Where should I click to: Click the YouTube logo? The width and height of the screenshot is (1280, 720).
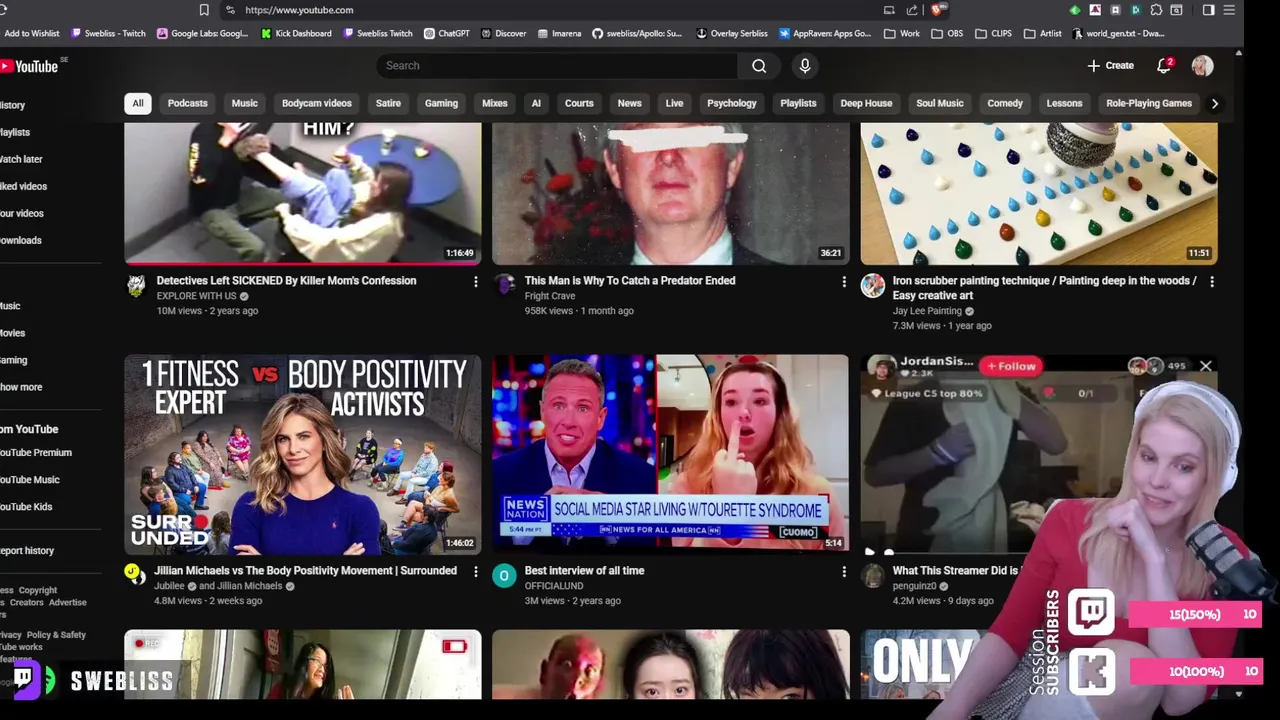point(30,66)
